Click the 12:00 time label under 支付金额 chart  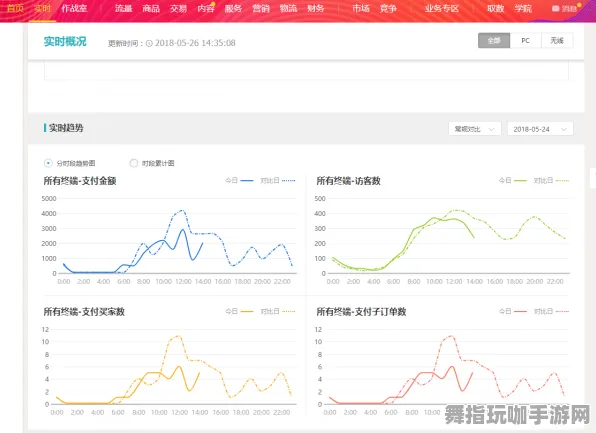coord(183,281)
